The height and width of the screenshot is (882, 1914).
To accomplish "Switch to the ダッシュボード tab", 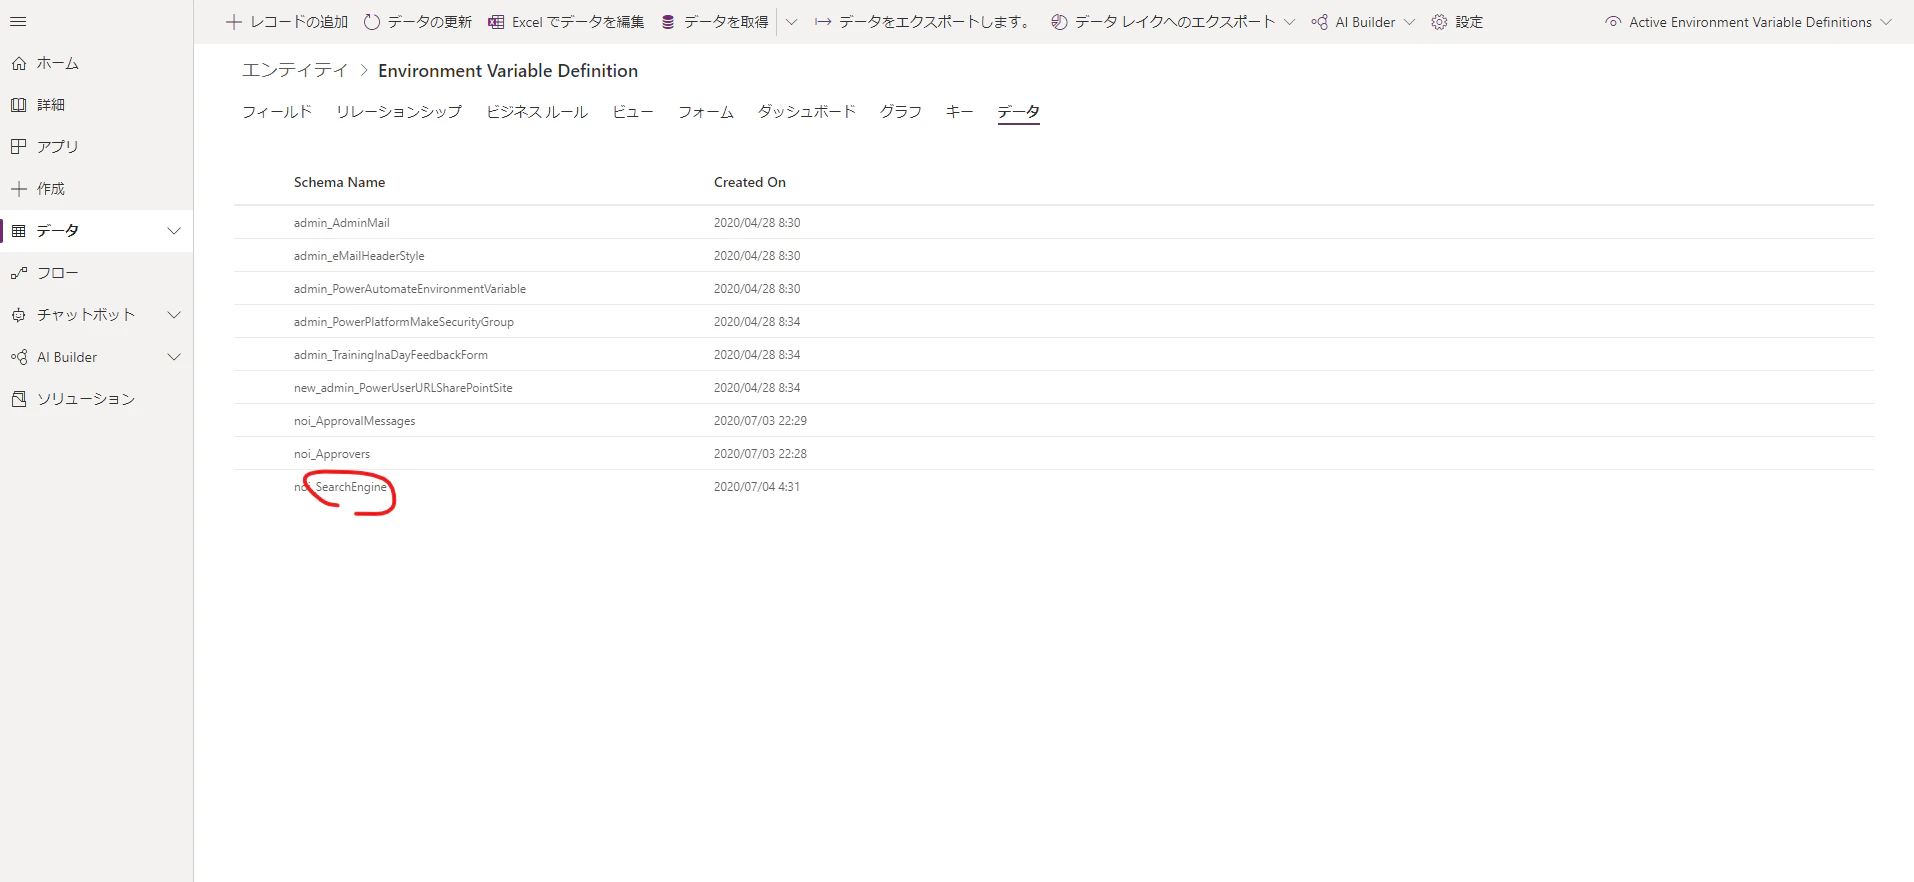I will [807, 112].
